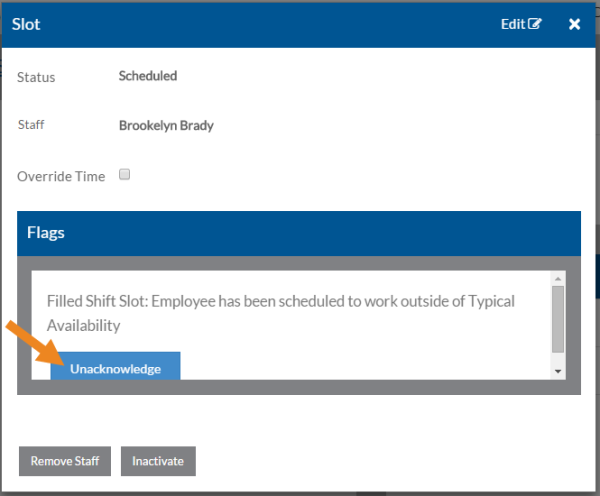Image resolution: width=600 pixels, height=496 pixels.
Task: Click the Inactivate button
Action: [159, 461]
